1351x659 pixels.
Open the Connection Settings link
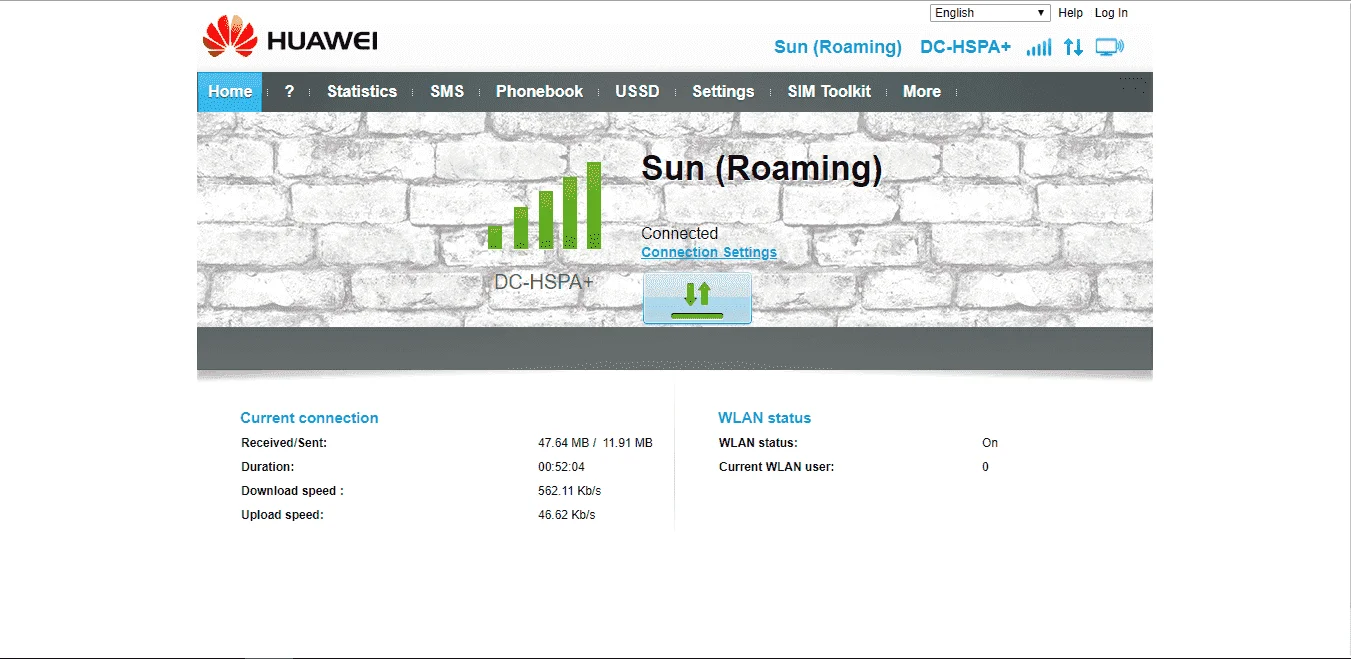[709, 252]
